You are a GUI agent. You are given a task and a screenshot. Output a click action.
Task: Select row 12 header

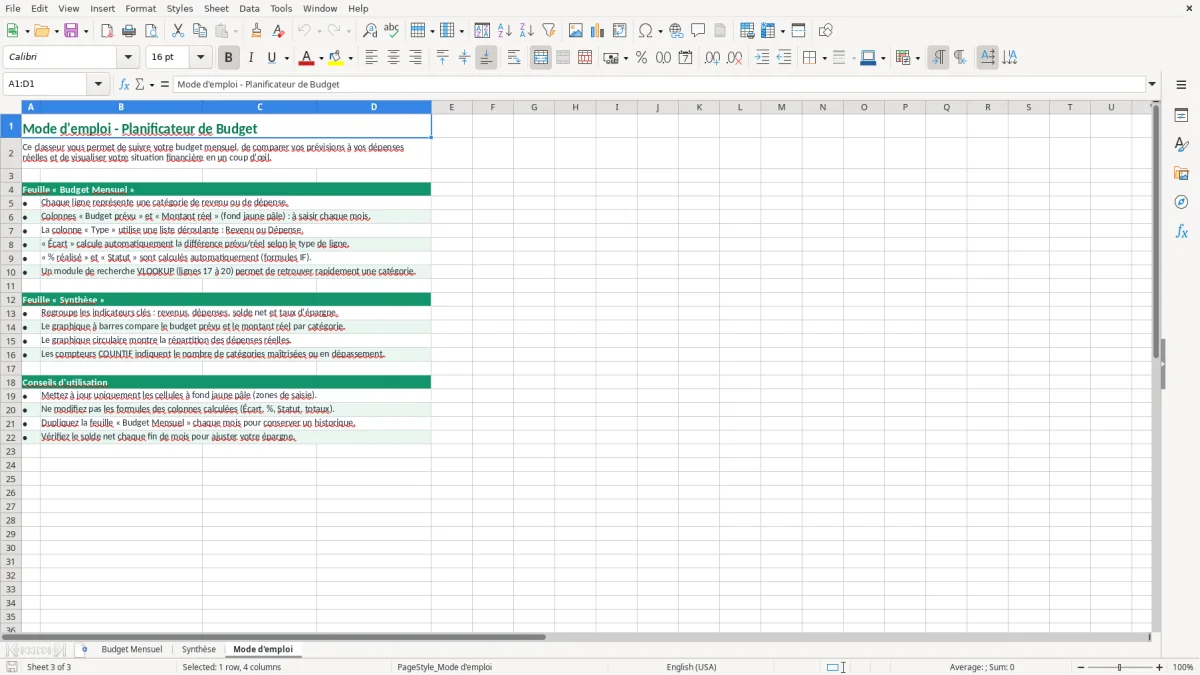click(x=11, y=299)
